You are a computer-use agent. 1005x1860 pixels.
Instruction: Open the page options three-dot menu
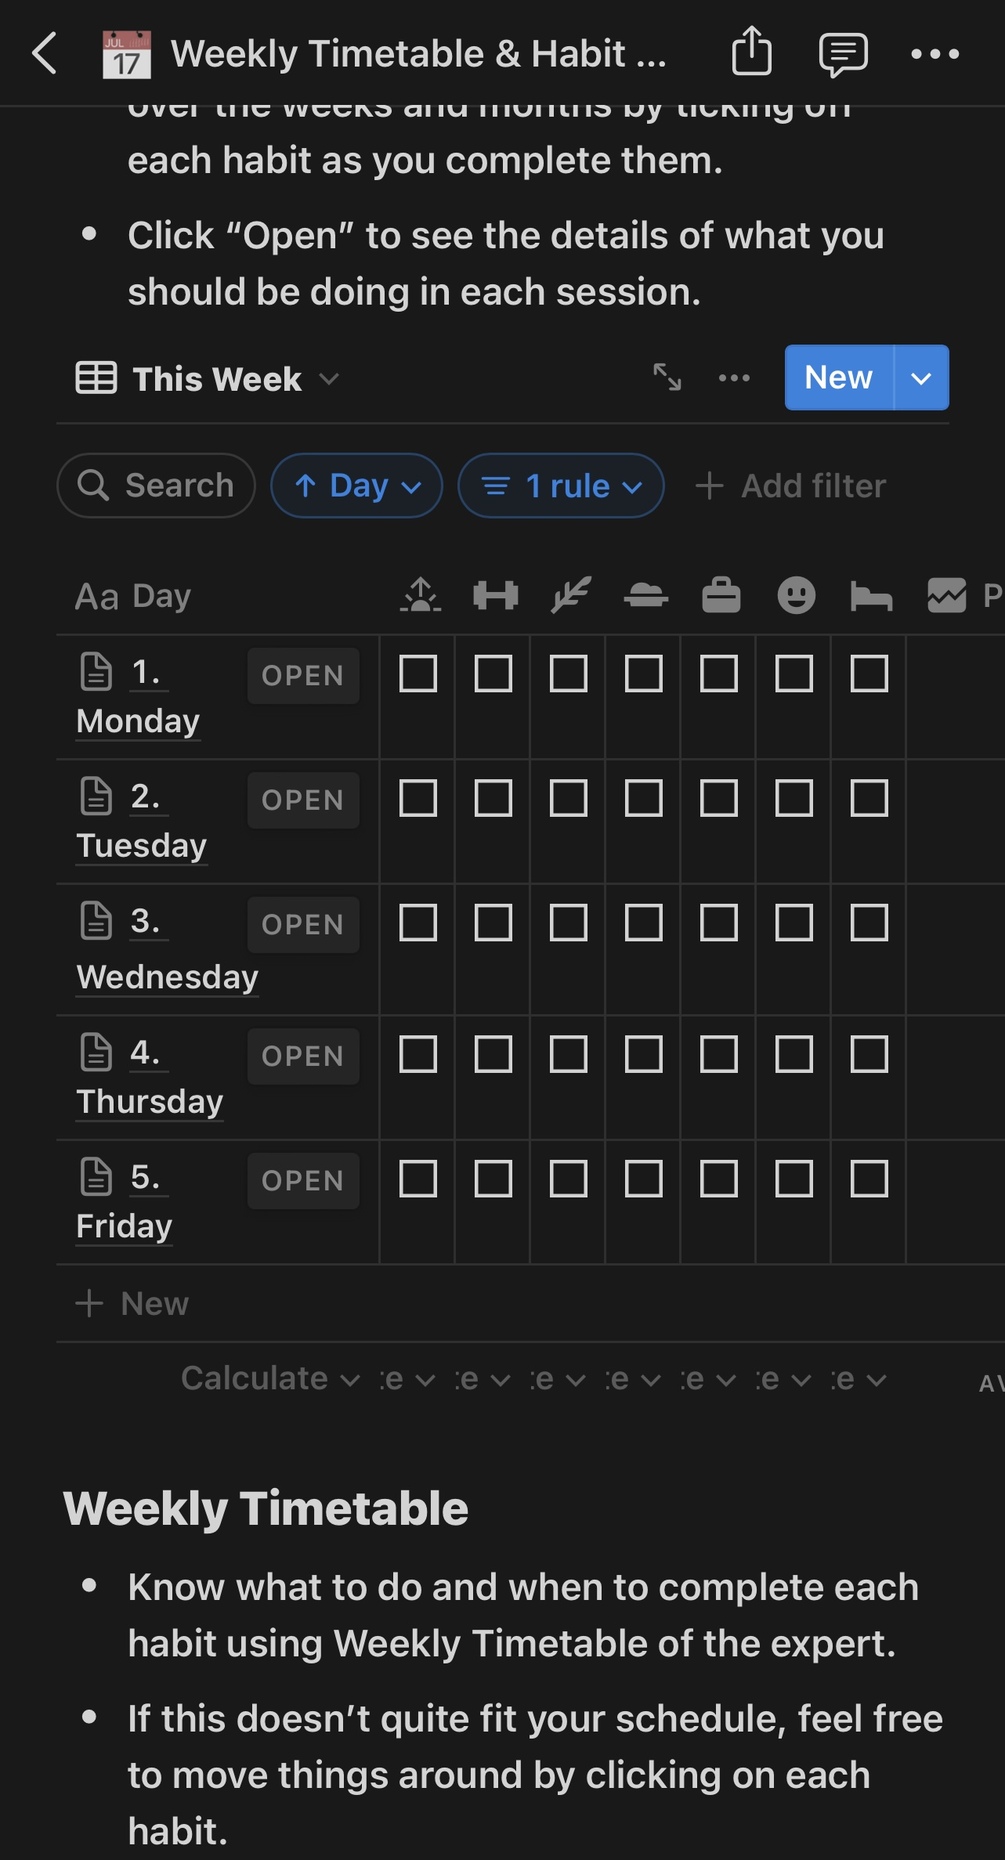tap(935, 54)
